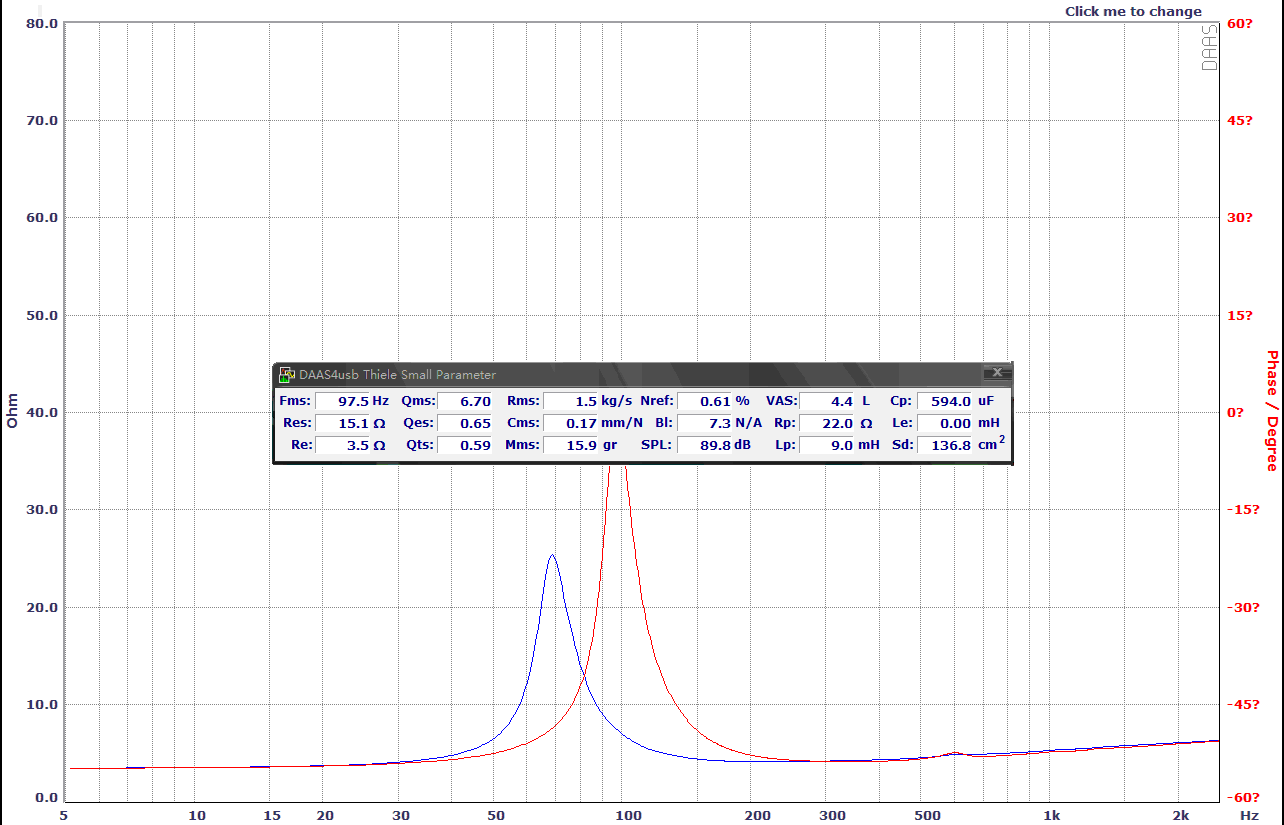This screenshot has width=1284, height=825.
Task: Click the Bl field showing 7.3
Action: (x=704, y=423)
